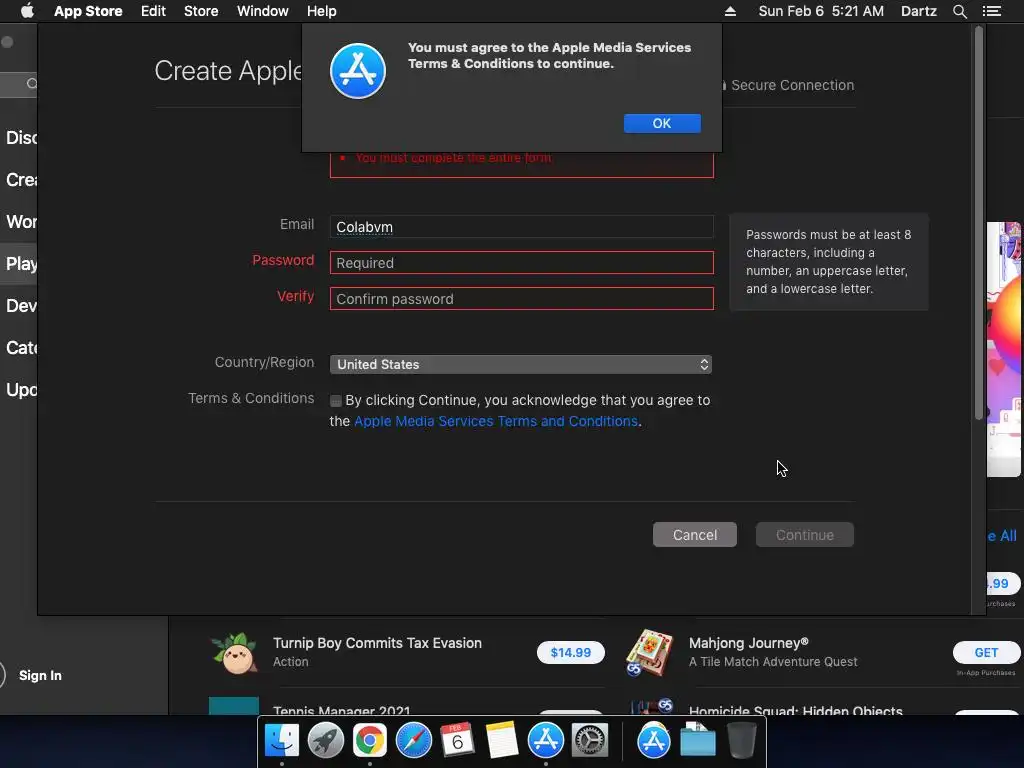
Task: Launch Google Chrome from the Dock
Action: [370, 741]
